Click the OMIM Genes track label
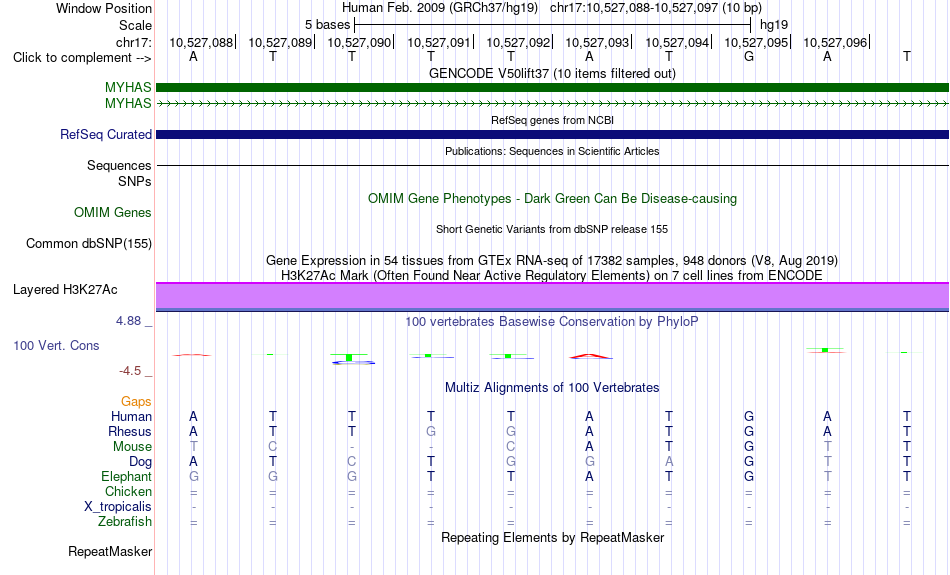The height and width of the screenshot is (575, 950). 112,213
